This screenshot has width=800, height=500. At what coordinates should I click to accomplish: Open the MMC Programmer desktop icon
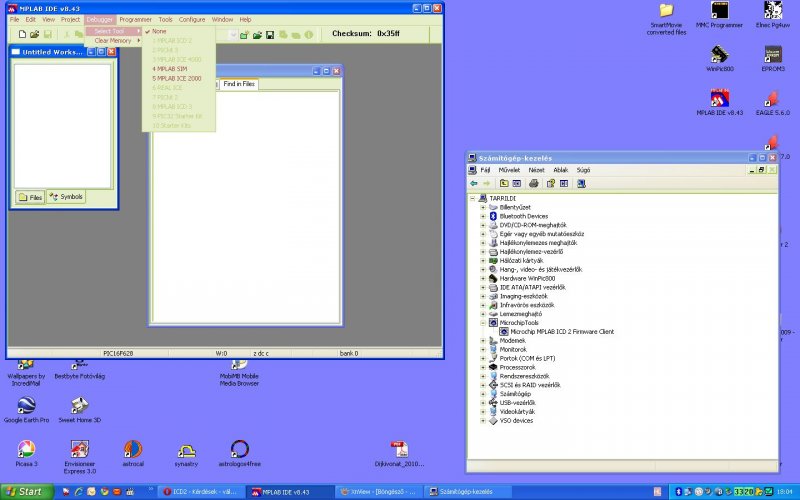click(x=719, y=14)
